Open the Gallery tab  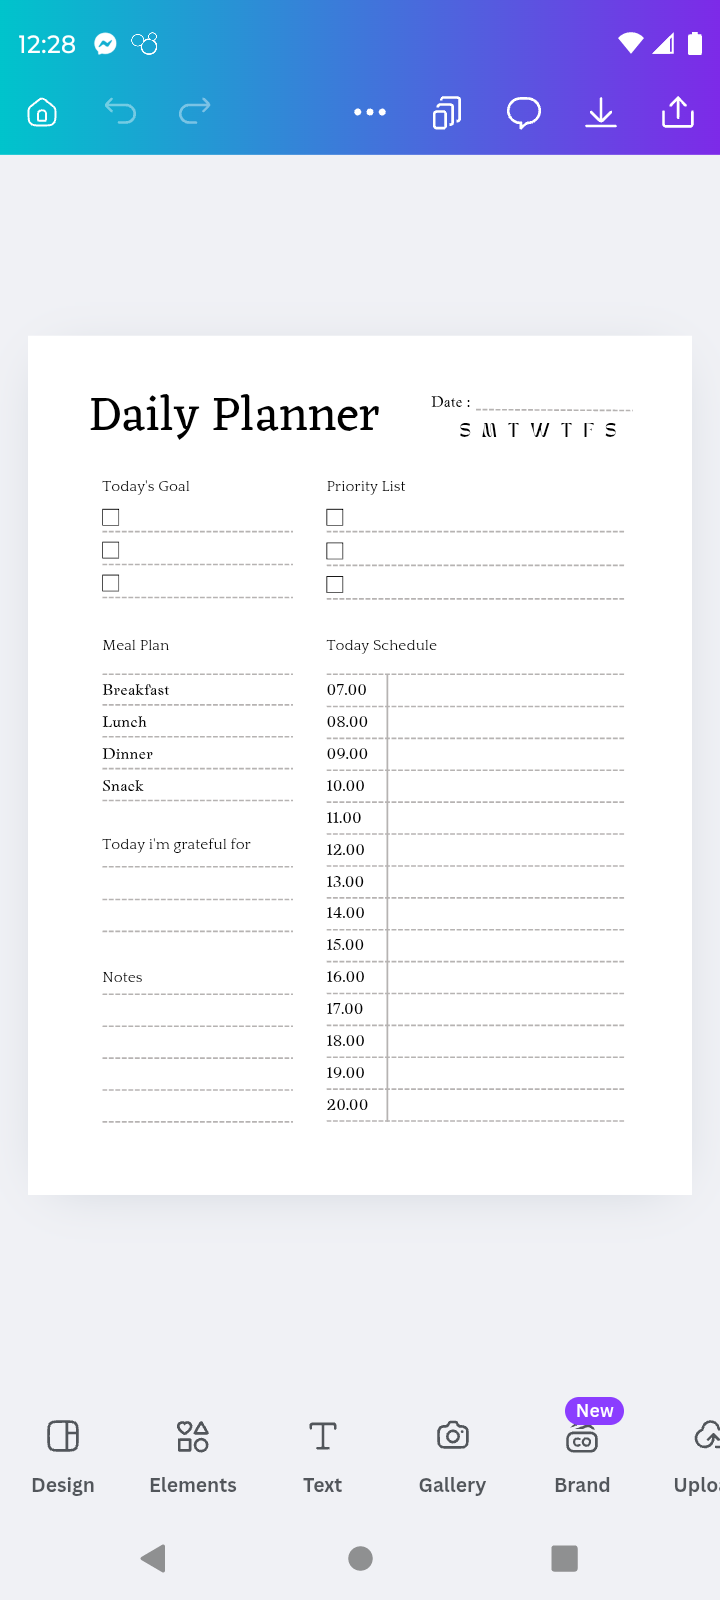coord(452,1454)
